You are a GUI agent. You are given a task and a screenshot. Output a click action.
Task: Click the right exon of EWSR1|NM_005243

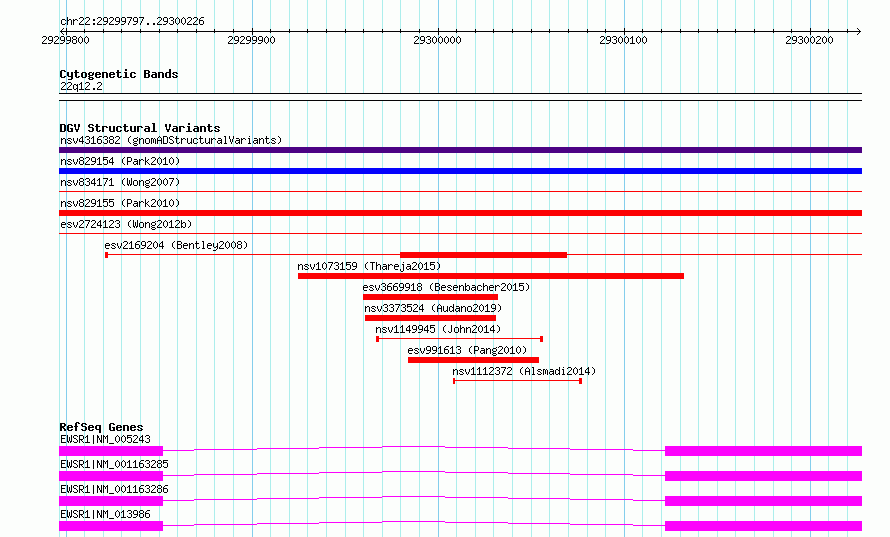pyautogui.click(x=763, y=451)
